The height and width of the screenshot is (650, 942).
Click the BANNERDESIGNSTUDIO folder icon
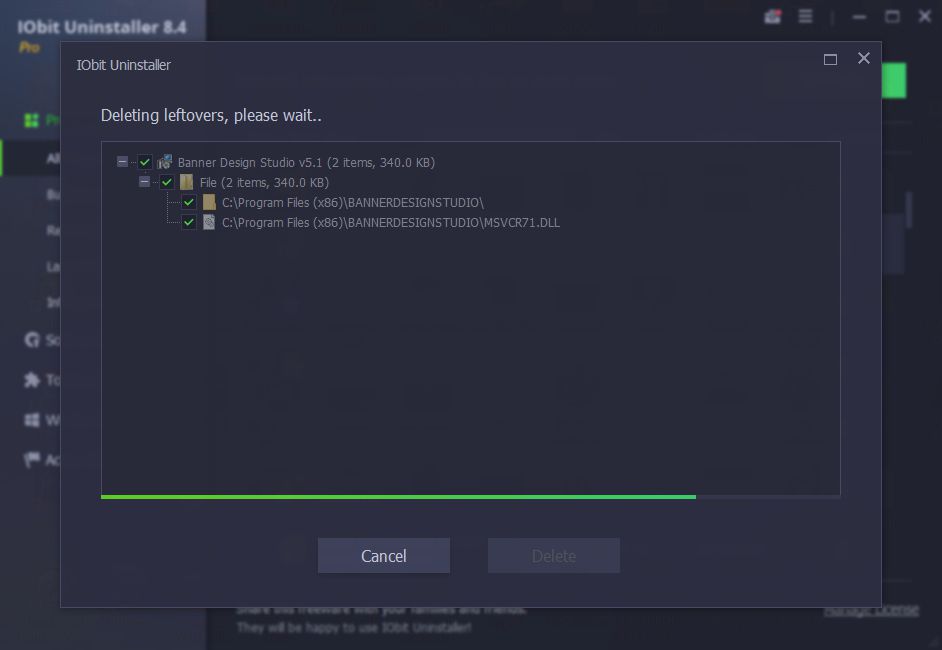coord(209,202)
